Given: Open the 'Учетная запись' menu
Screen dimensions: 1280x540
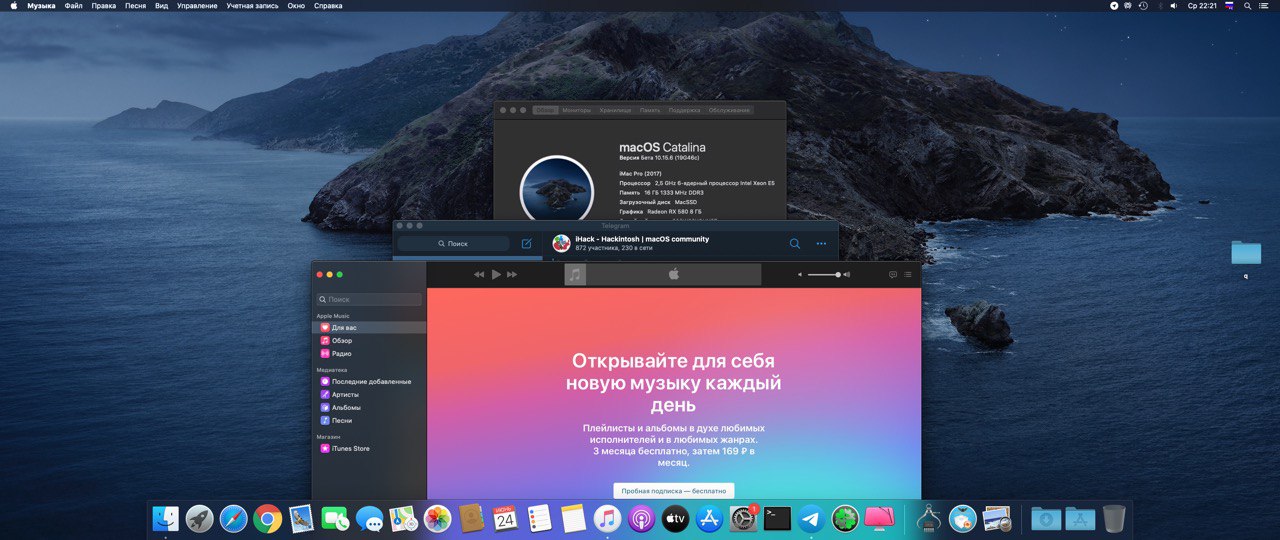Looking at the screenshot, I should [253, 6].
